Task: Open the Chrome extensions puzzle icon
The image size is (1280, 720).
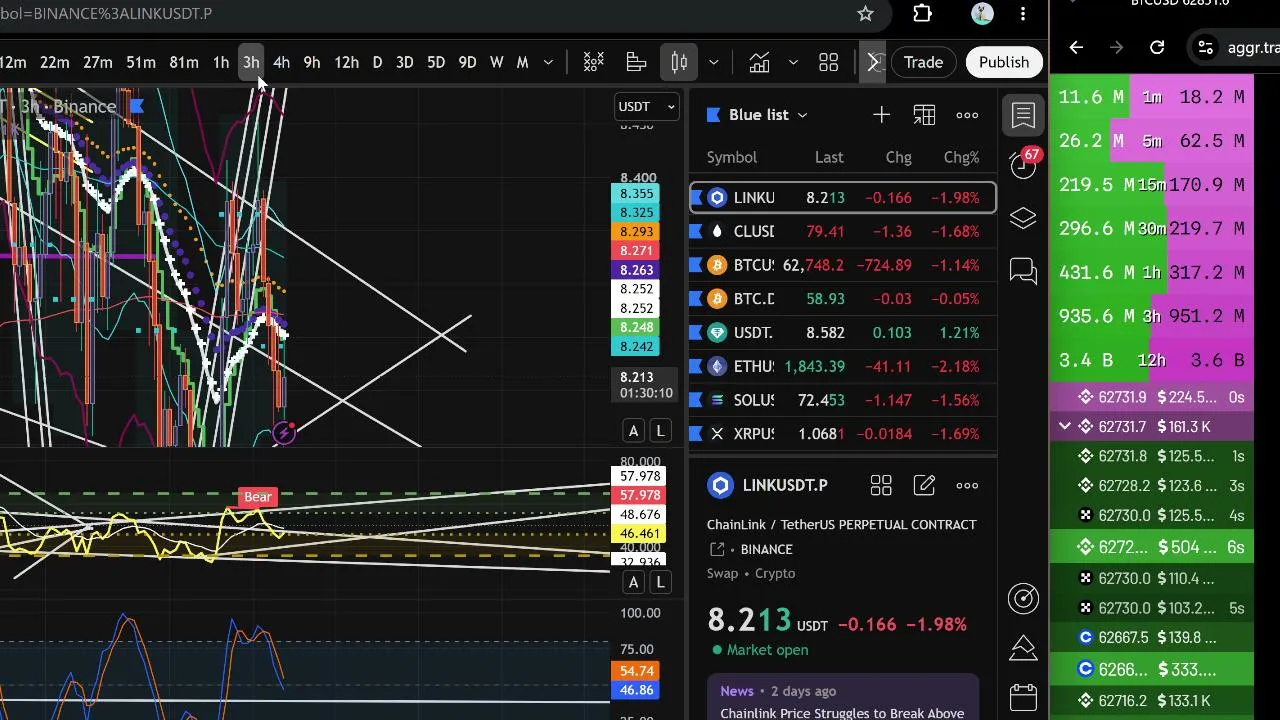Action: point(922,14)
